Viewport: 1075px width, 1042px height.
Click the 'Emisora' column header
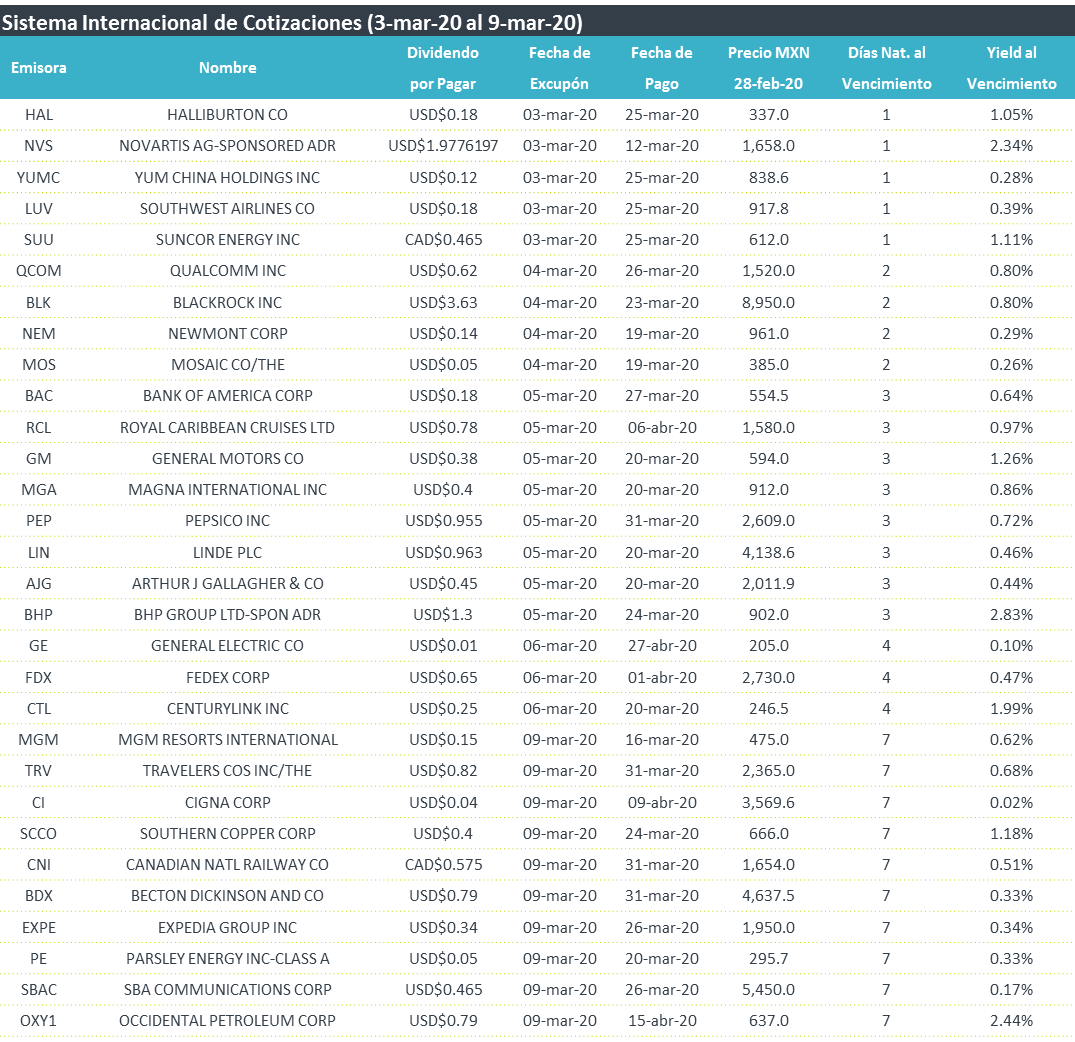click(x=38, y=68)
